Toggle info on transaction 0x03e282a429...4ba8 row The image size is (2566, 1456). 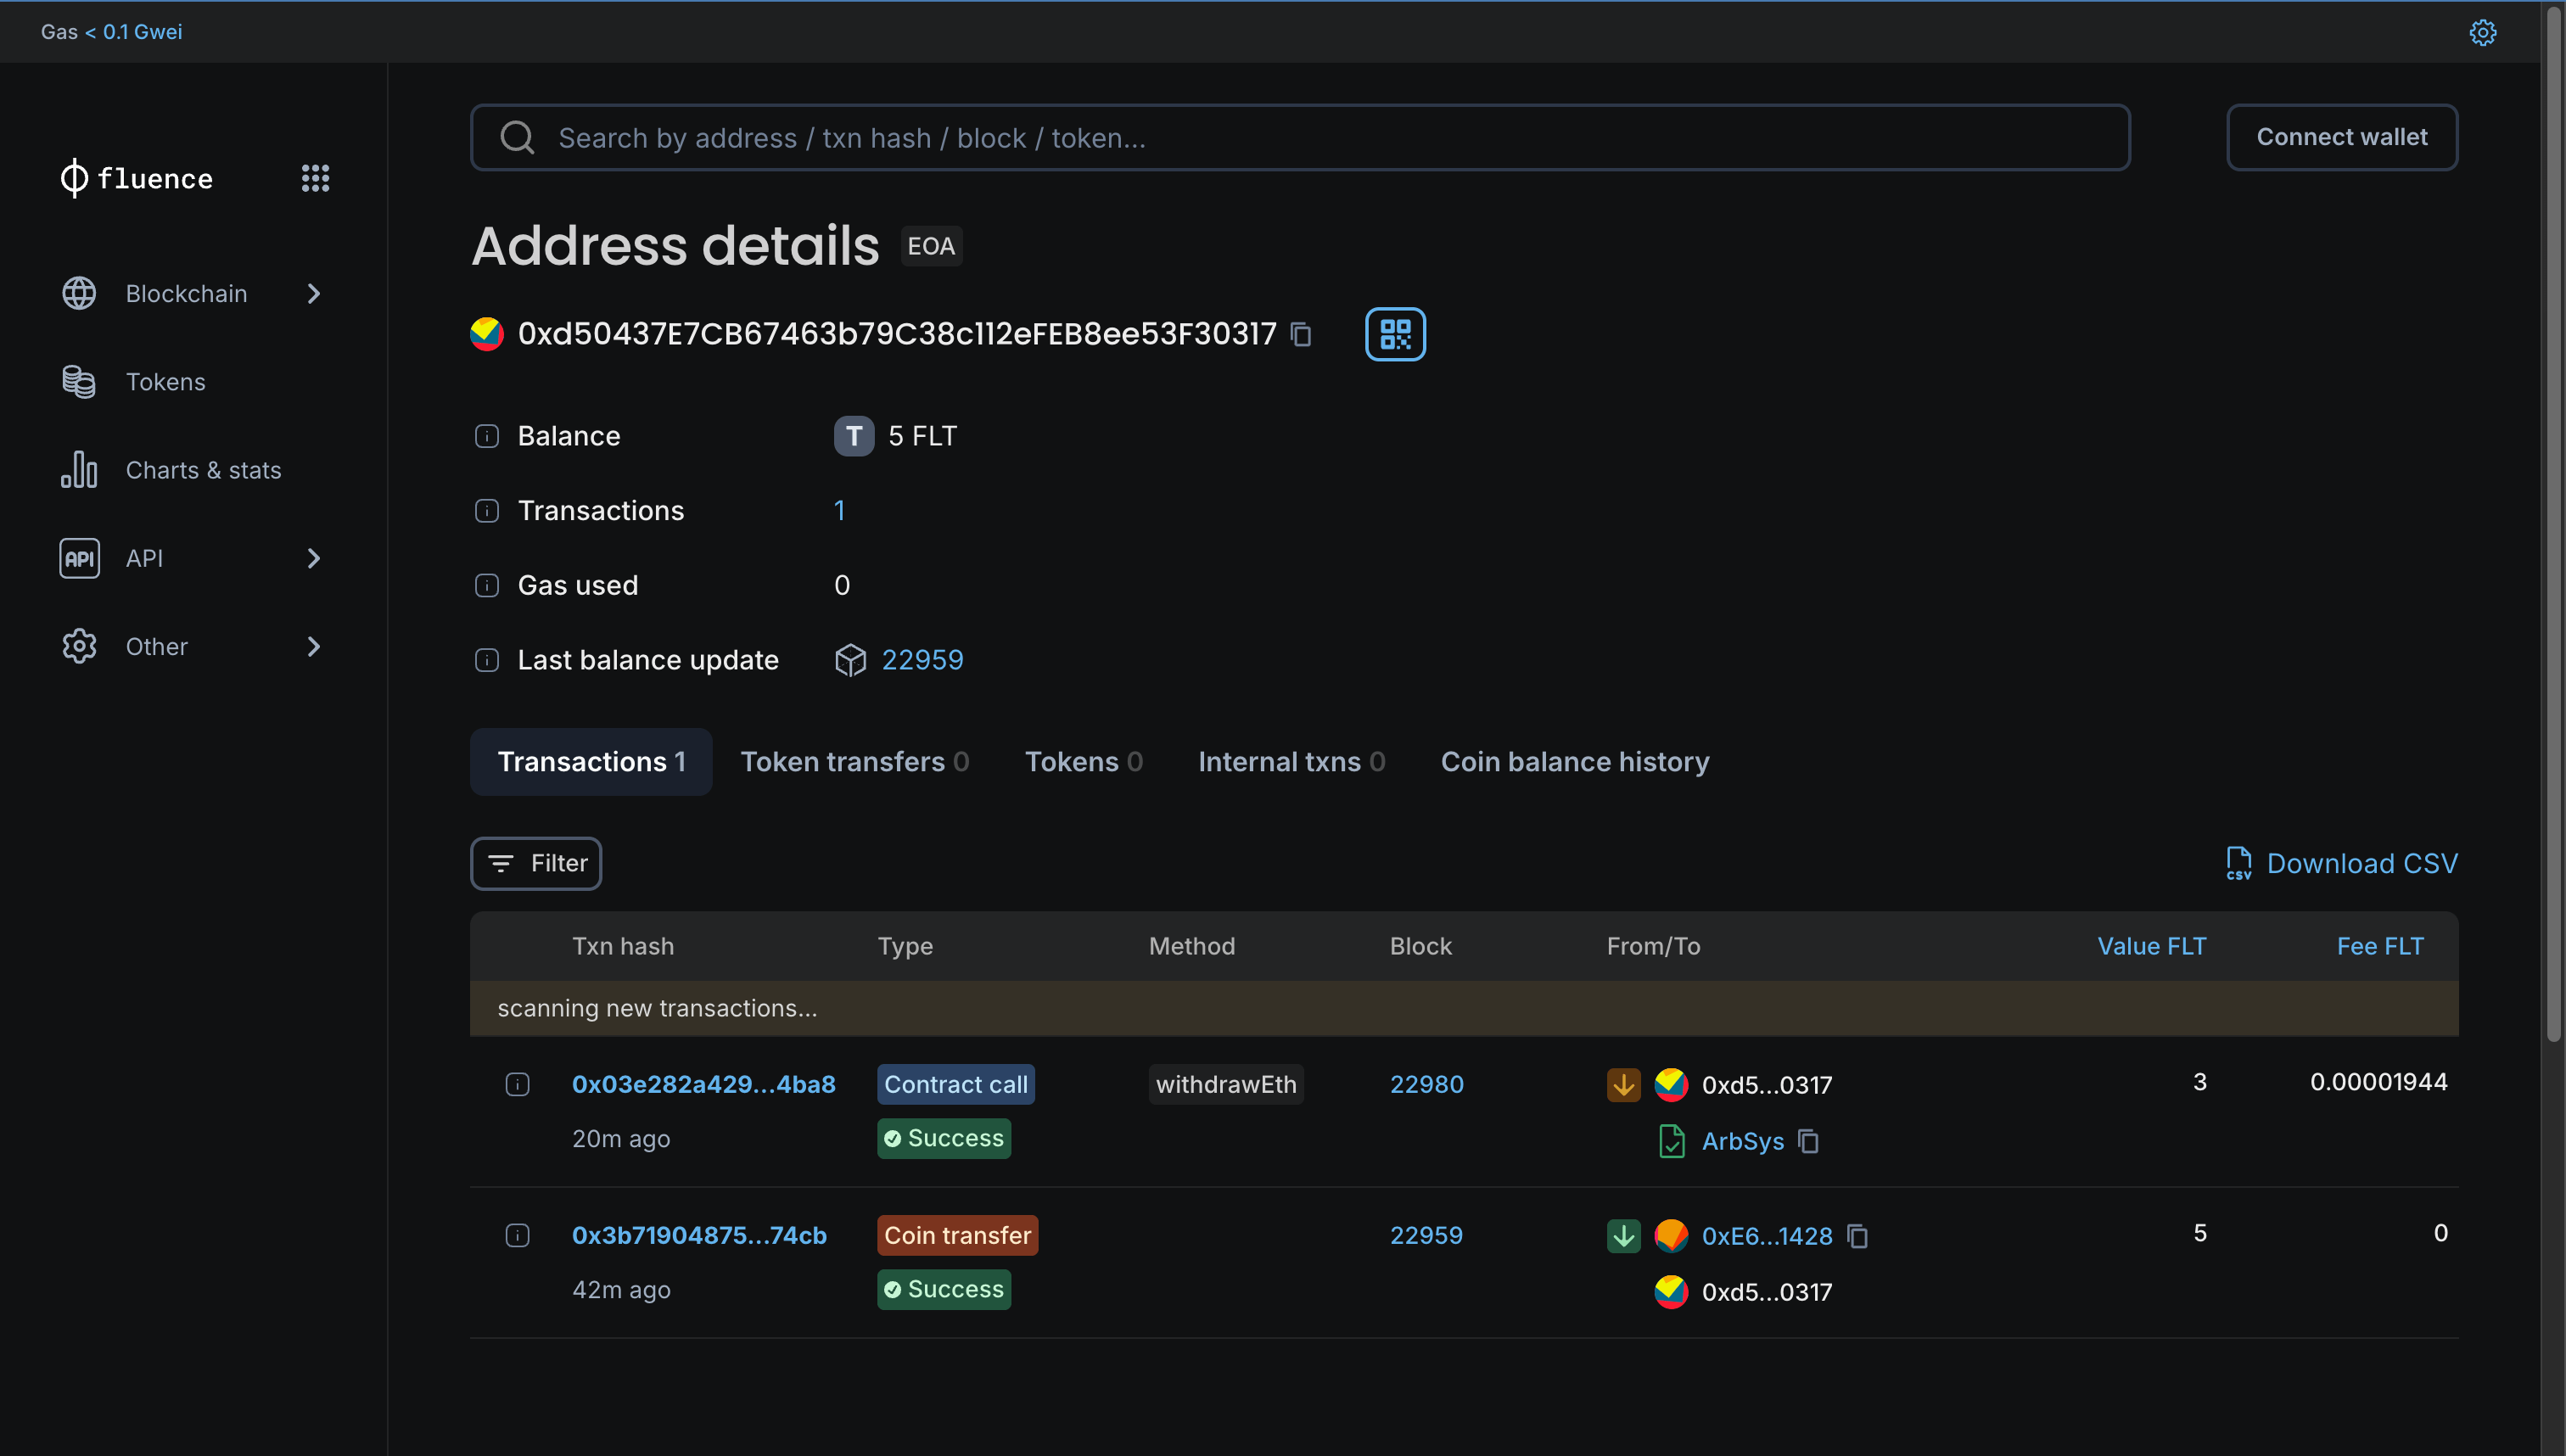518,1083
